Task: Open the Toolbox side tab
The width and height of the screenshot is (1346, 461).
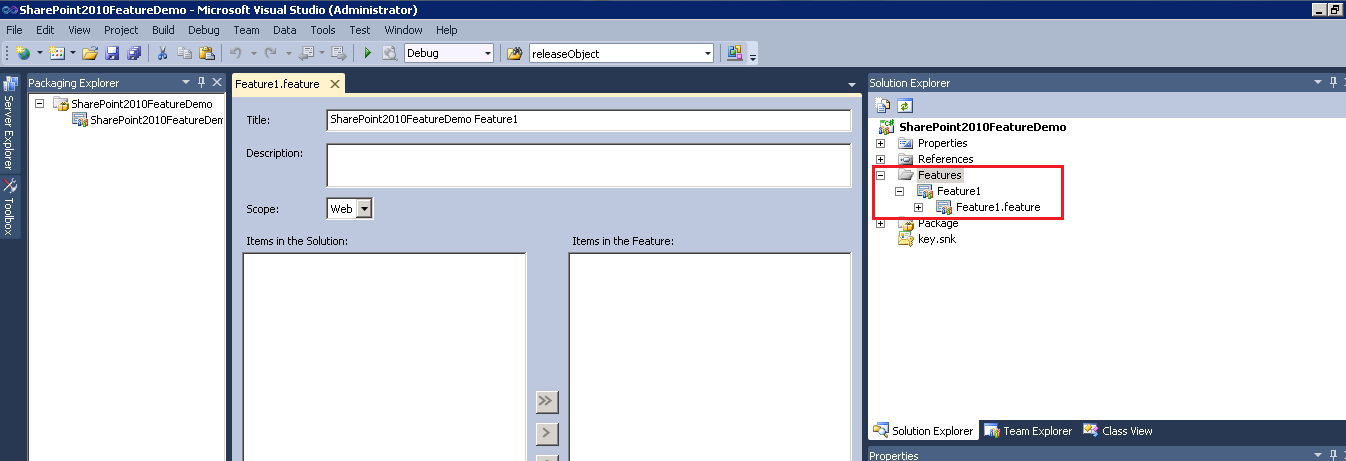Action: 10,207
